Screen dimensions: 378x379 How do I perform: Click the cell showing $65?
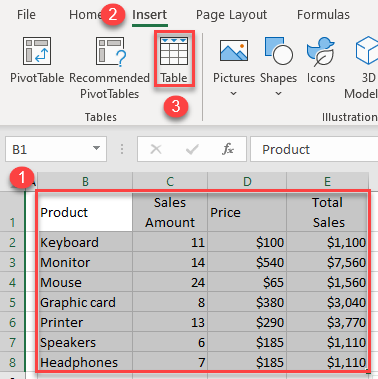point(247,282)
